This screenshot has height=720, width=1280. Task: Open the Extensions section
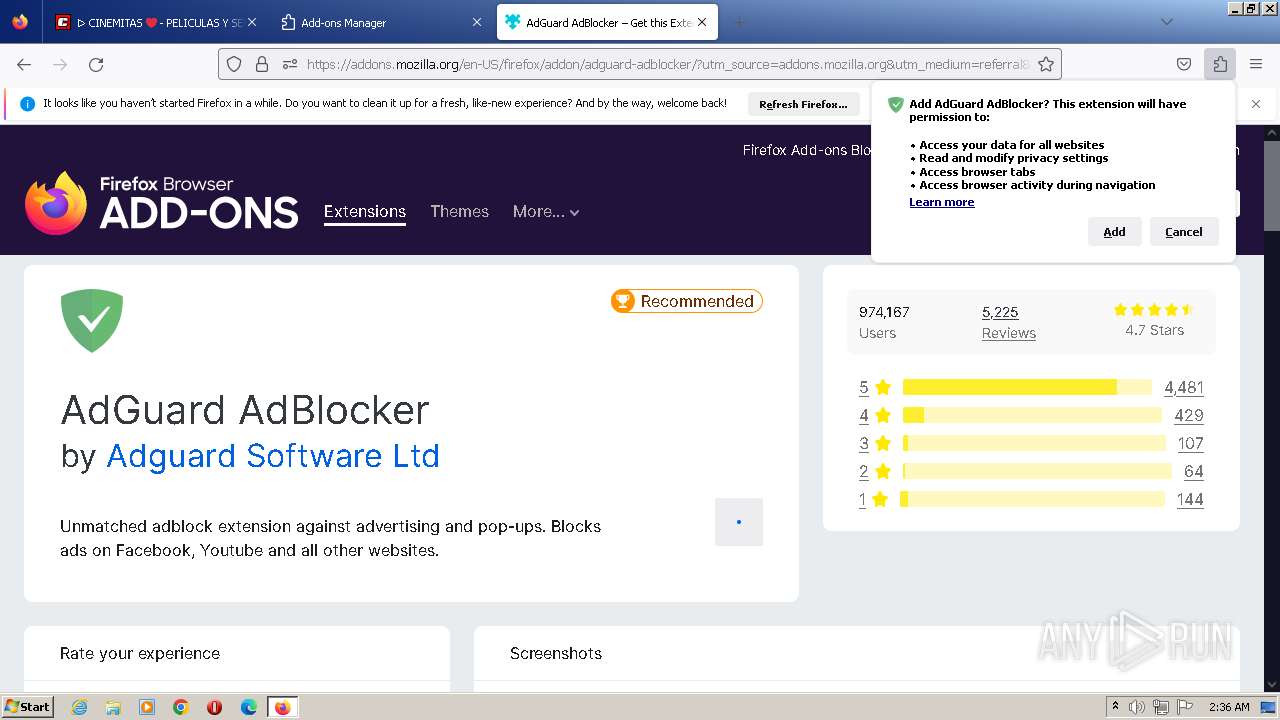click(365, 212)
